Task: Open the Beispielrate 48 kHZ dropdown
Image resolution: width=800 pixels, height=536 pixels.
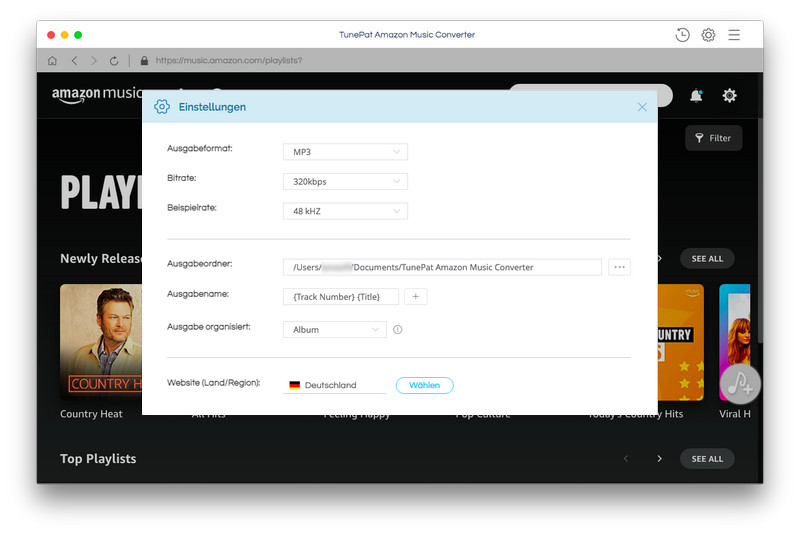Action: 345,211
